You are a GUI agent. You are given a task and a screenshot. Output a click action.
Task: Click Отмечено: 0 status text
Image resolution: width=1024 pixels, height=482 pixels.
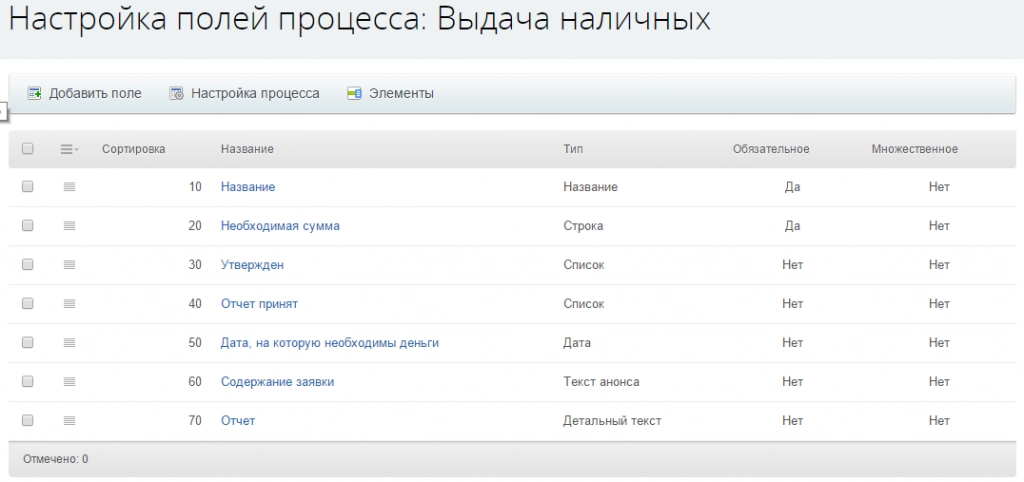(56, 459)
